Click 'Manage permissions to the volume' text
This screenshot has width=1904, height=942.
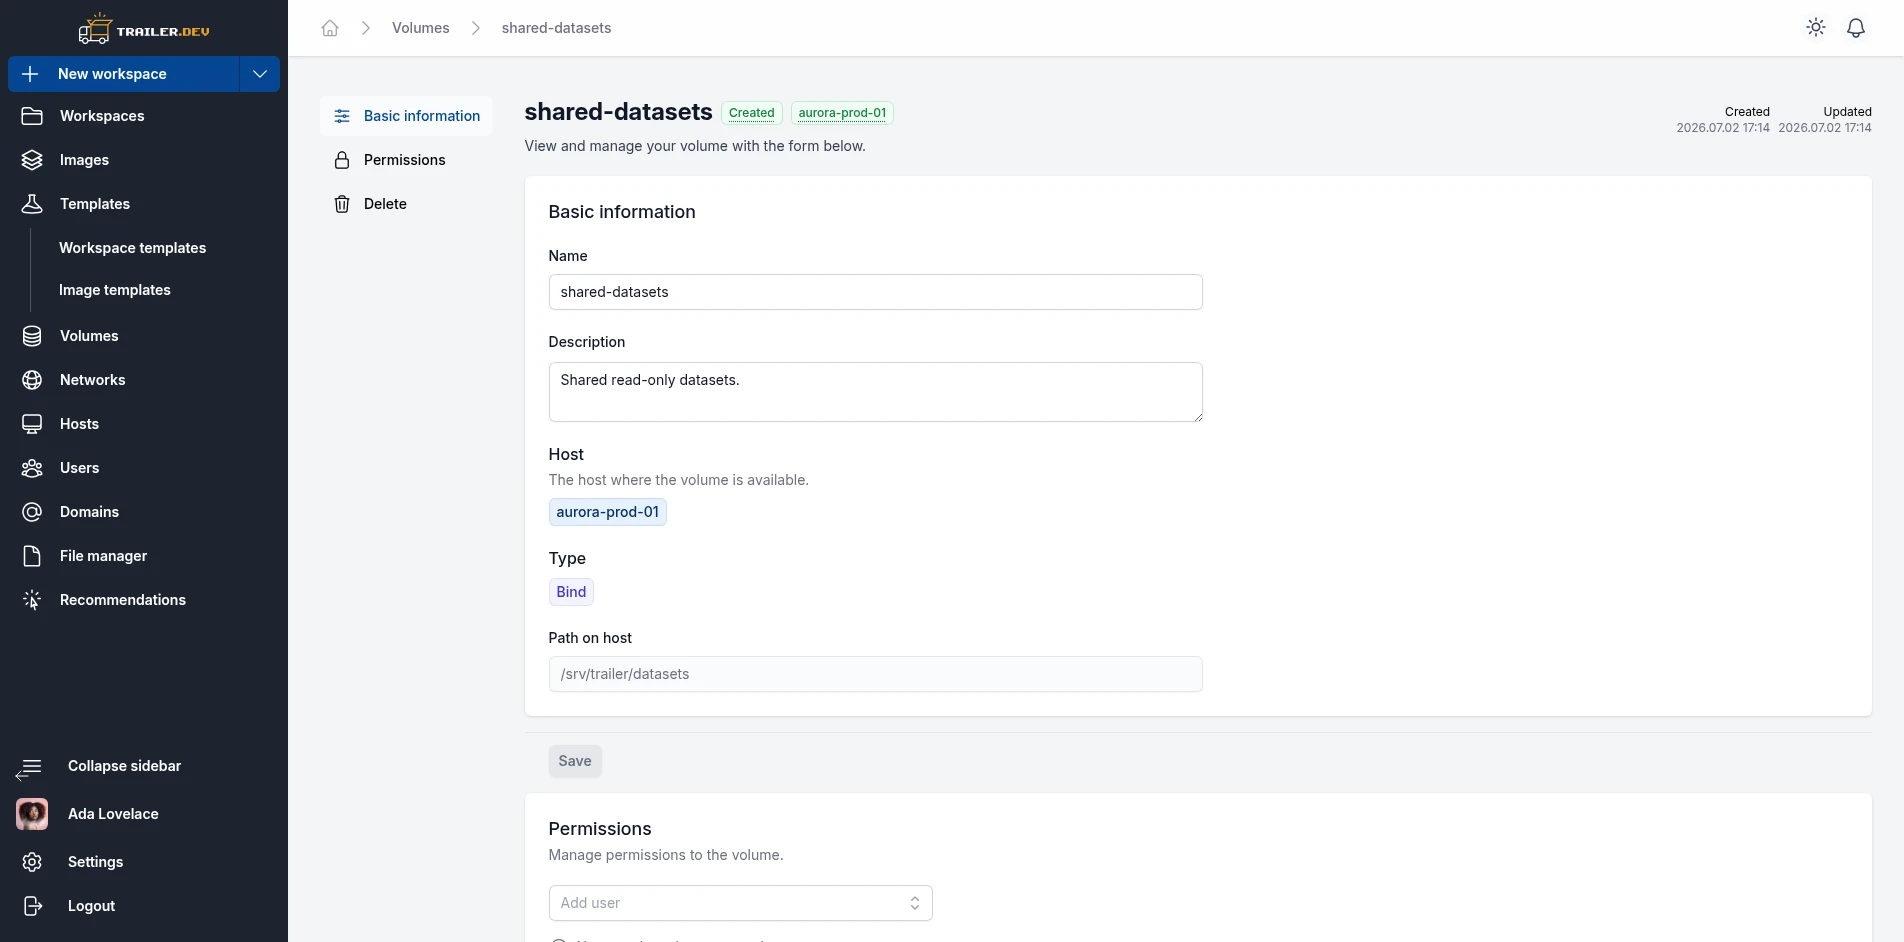coord(666,855)
